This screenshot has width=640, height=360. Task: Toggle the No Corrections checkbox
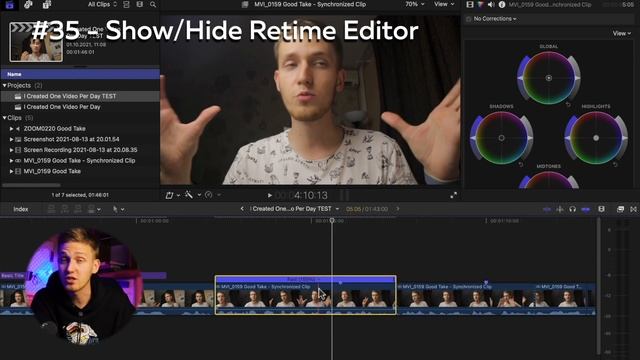click(469, 19)
